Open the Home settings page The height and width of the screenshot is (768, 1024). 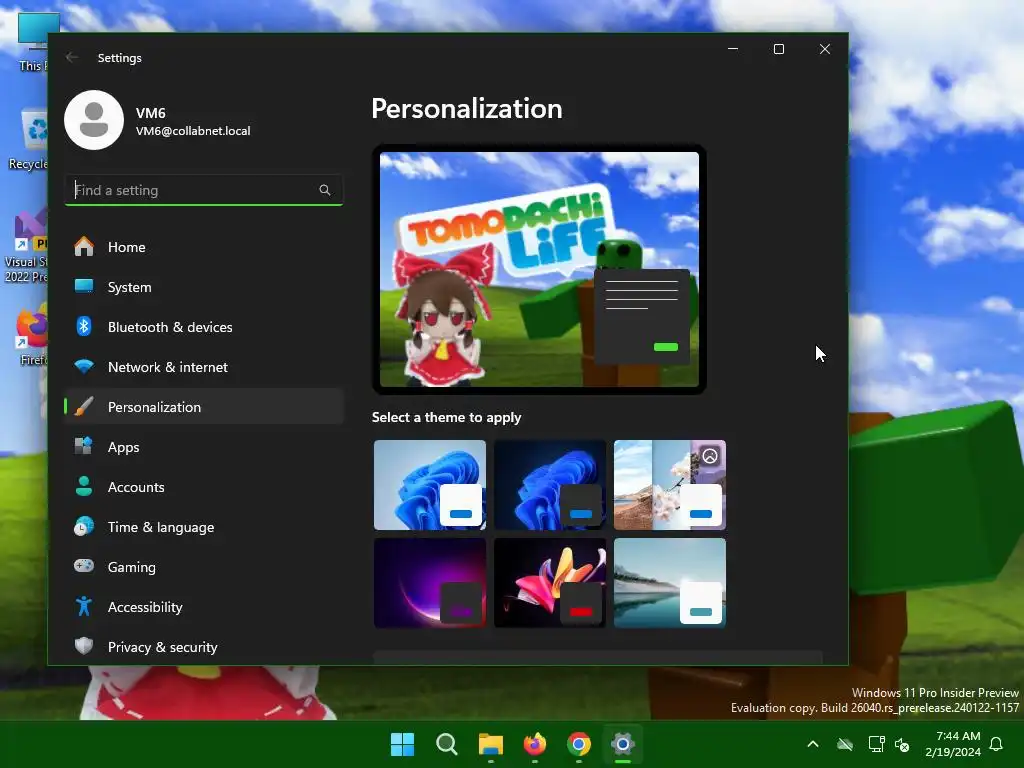tap(204, 247)
